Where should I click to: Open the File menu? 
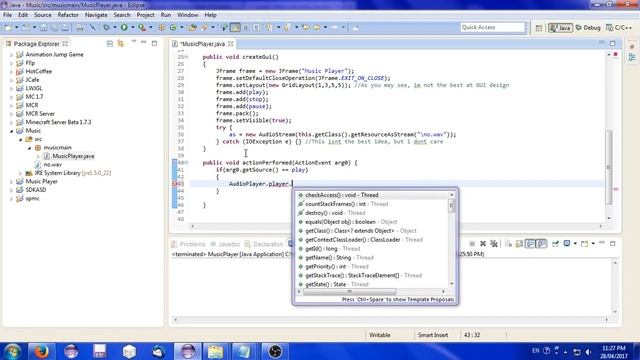click(7, 15)
